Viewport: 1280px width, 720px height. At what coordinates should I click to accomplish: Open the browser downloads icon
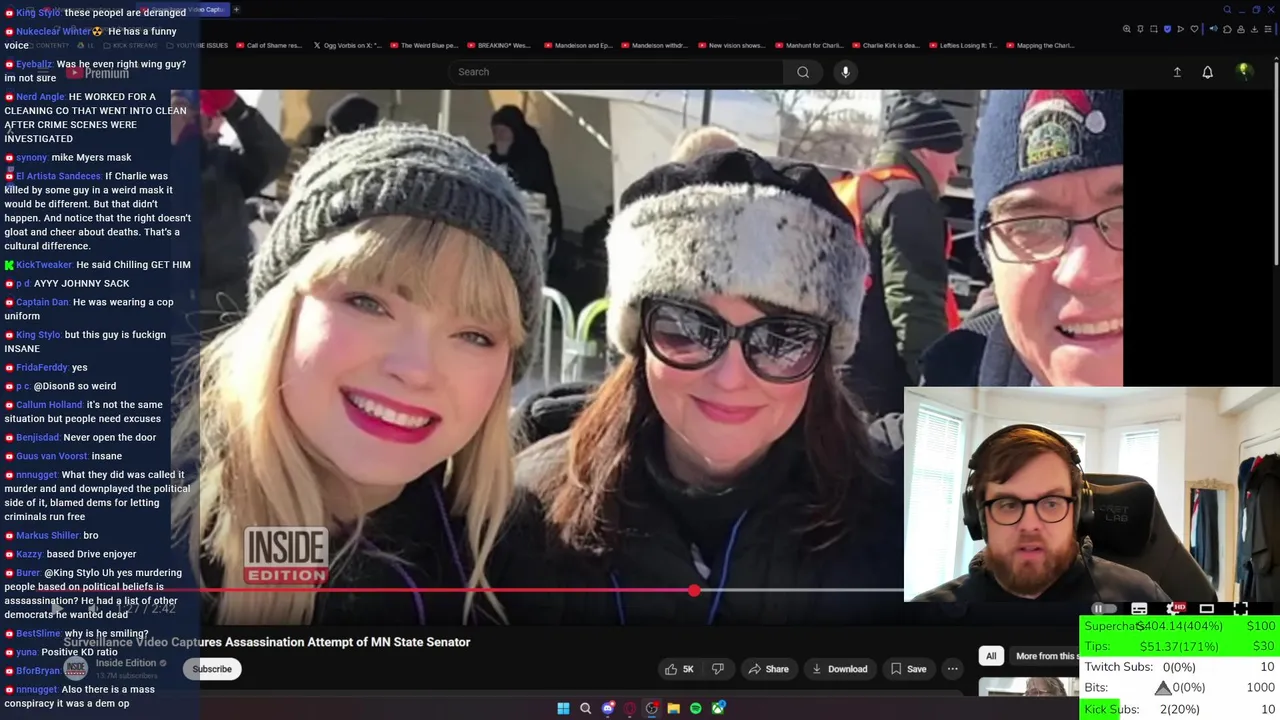click(x=1254, y=29)
